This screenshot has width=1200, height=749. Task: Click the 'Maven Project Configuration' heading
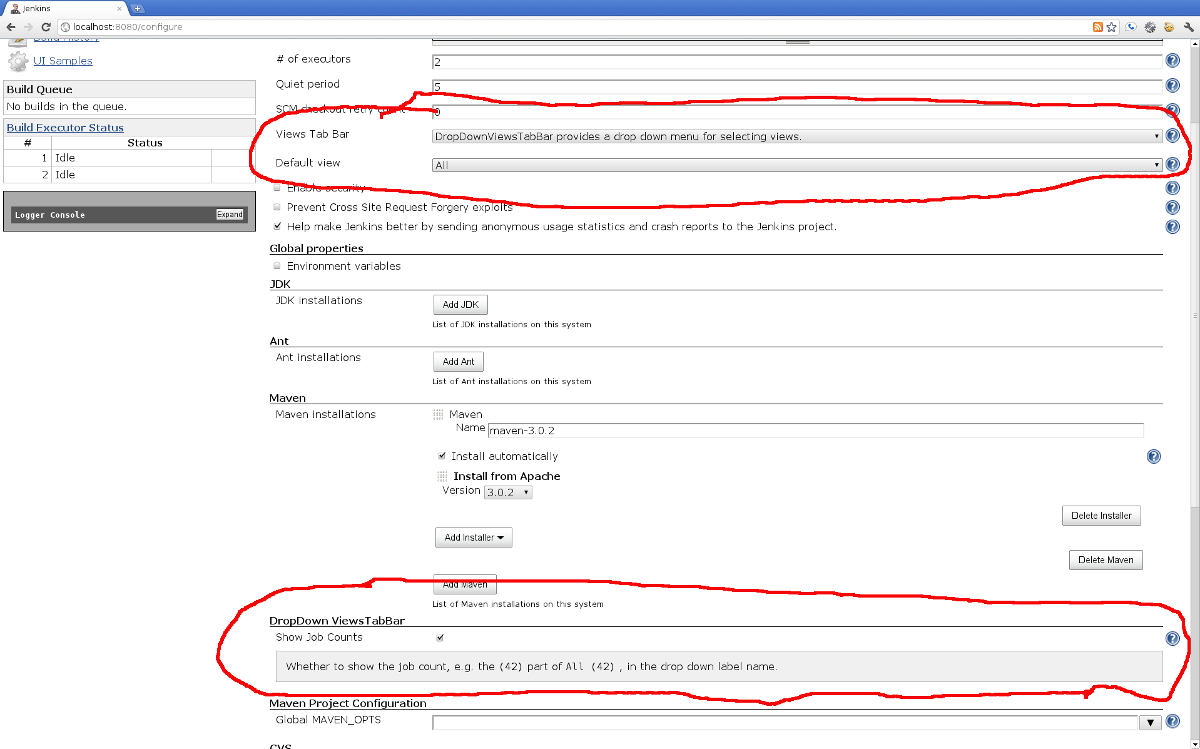pos(348,703)
